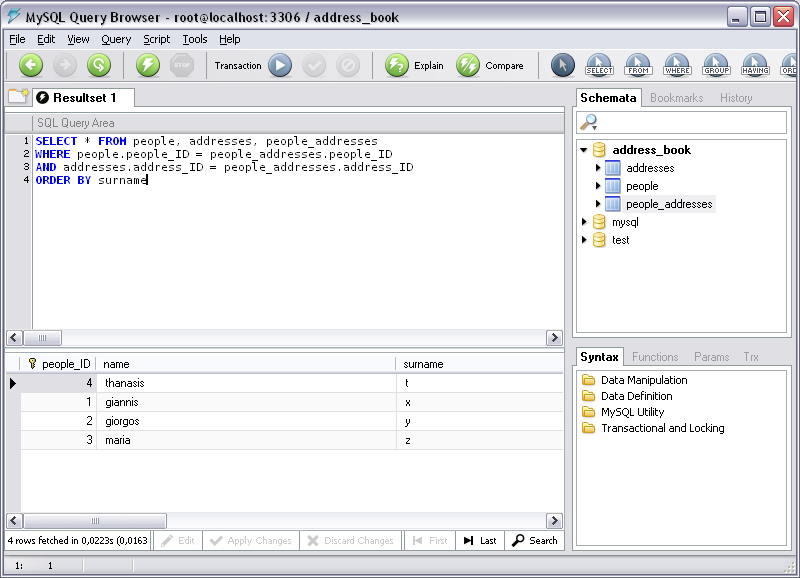Open the View menu
This screenshot has height=578, width=800.
click(x=78, y=39)
